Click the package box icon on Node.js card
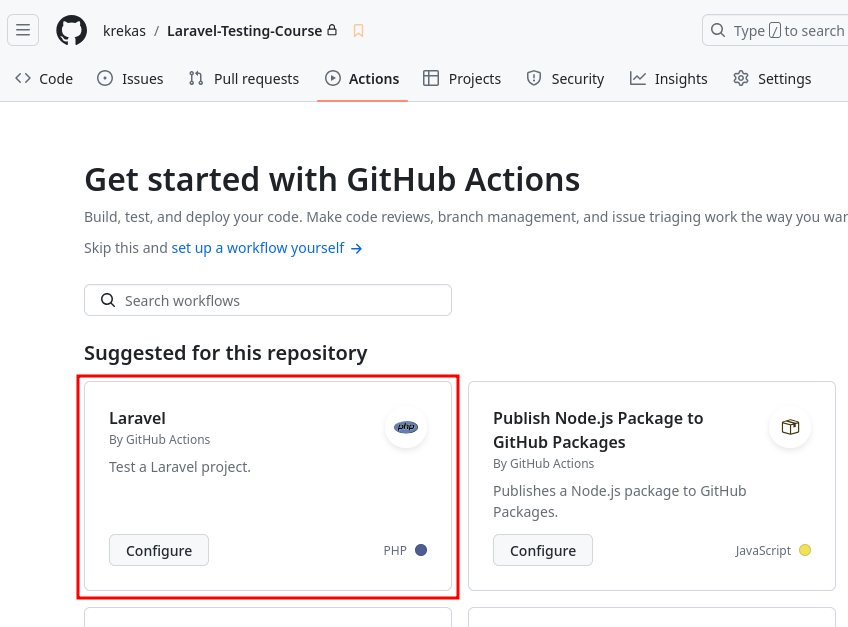This screenshot has width=848, height=627. coord(790,427)
